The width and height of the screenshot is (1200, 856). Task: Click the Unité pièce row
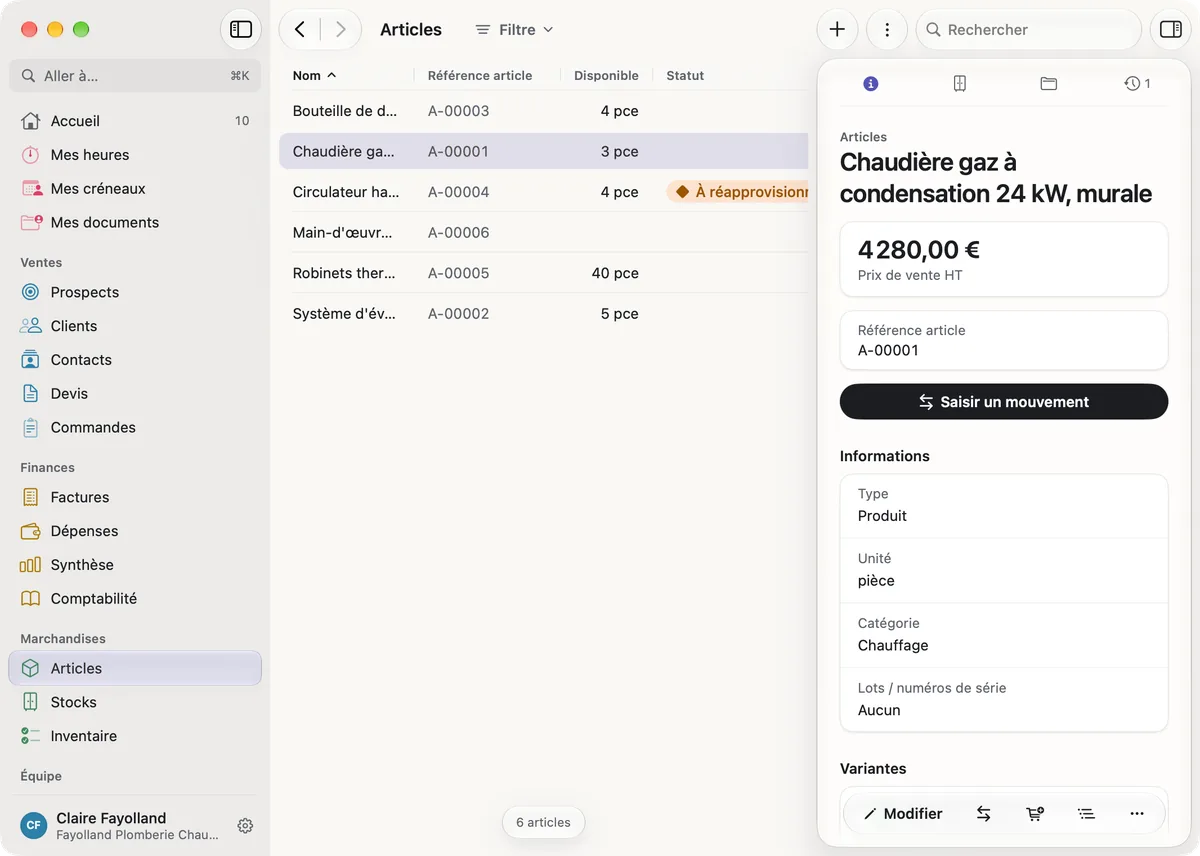pyautogui.click(x=1004, y=570)
